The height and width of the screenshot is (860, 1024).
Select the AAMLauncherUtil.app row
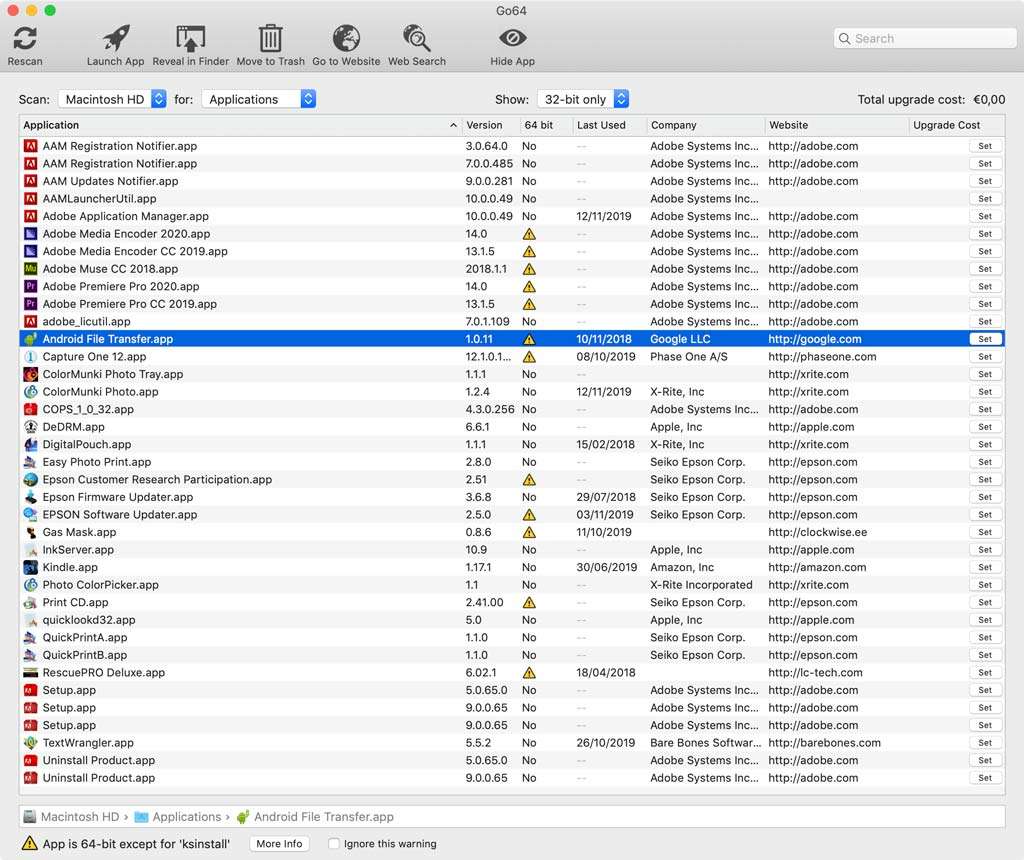coord(512,199)
